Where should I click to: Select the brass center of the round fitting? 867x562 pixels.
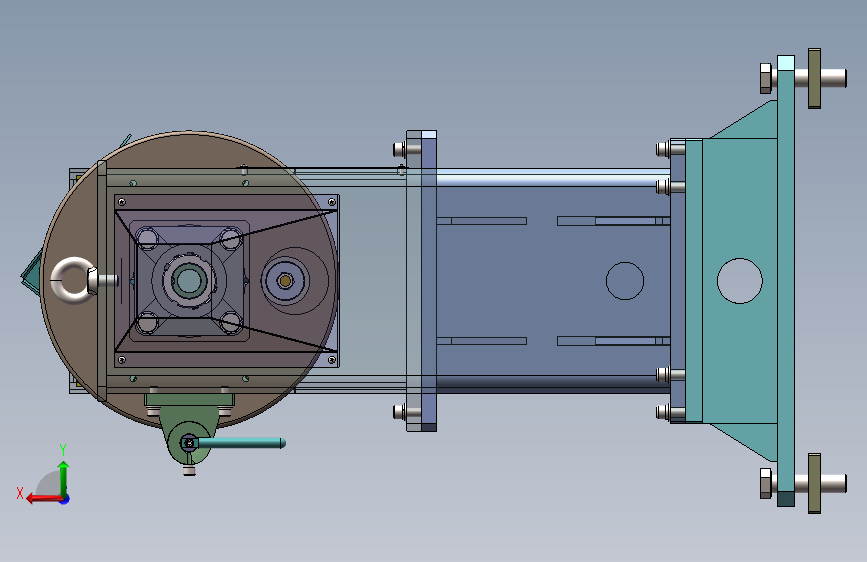click(x=285, y=281)
